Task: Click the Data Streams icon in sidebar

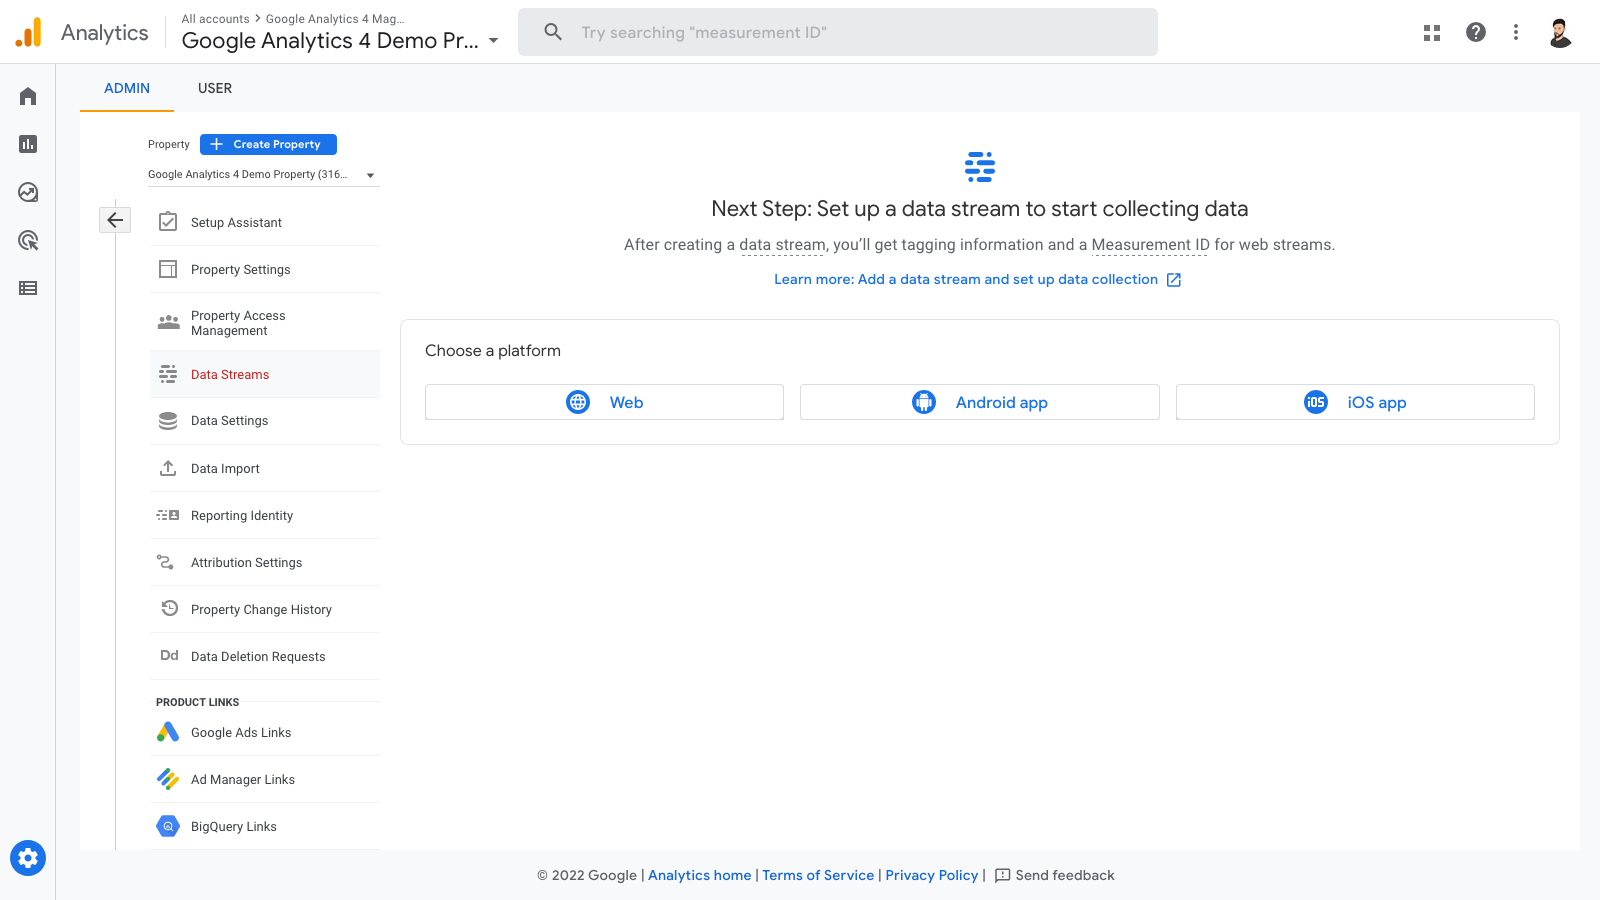Action: (168, 374)
